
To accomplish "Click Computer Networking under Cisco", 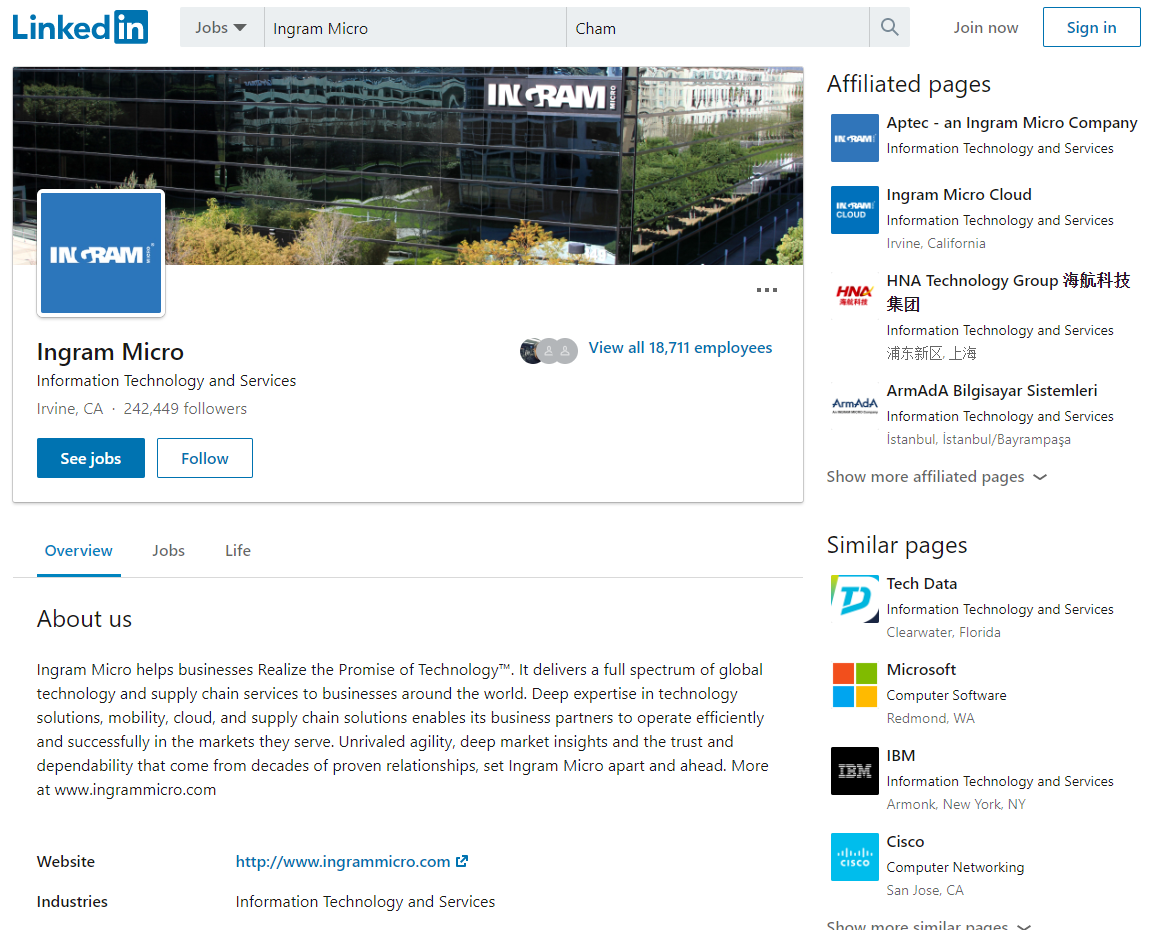I will pos(955,868).
